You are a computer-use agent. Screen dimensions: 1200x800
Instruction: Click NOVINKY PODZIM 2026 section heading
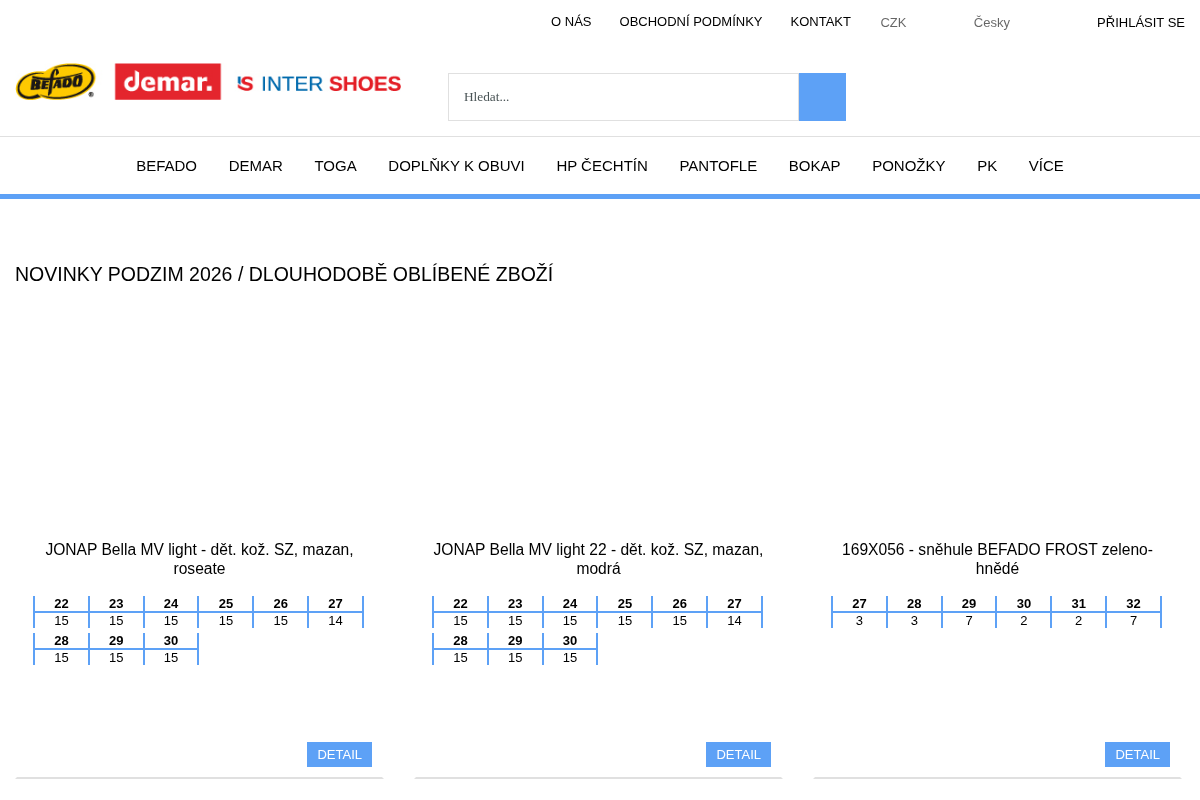pyautogui.click(x=284, y=274)
